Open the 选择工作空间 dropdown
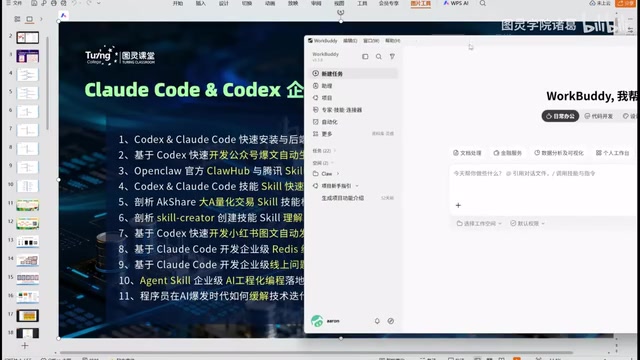Screen dimensions: 640x360 click(x=479, y=224)
